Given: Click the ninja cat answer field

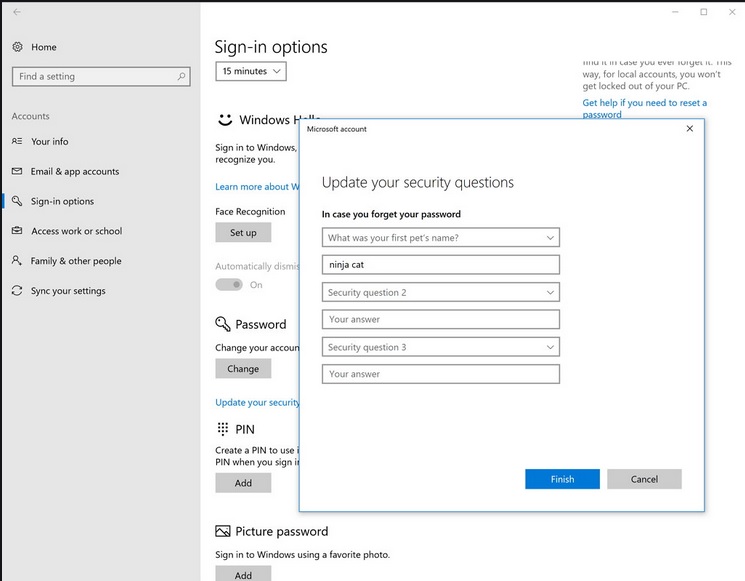Looking at the screenshot, I should click(x=440, y=265).
